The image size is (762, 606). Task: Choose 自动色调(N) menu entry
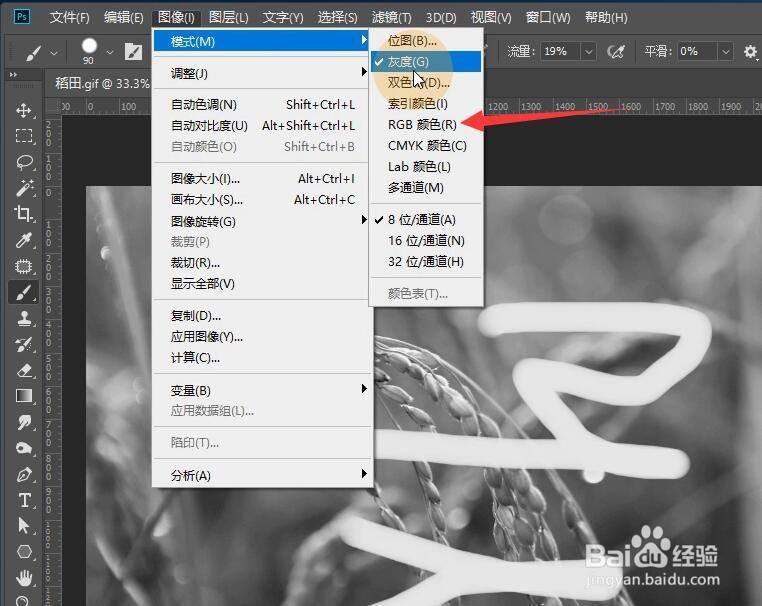[261, 104]
